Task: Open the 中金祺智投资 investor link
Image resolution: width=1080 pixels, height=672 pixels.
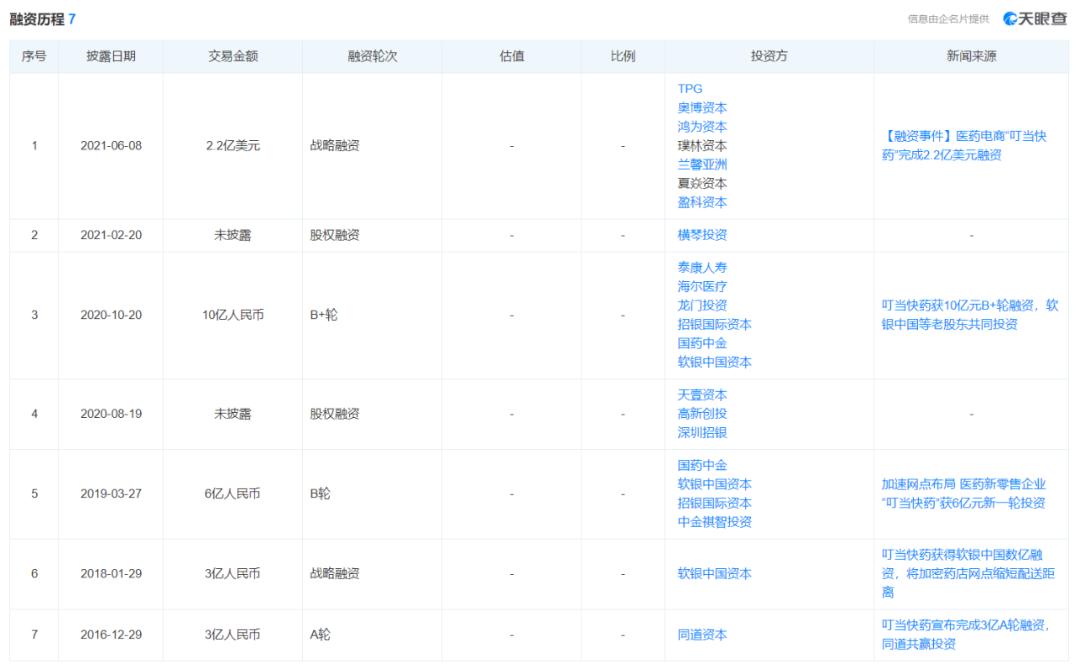Action: point(714,522)
